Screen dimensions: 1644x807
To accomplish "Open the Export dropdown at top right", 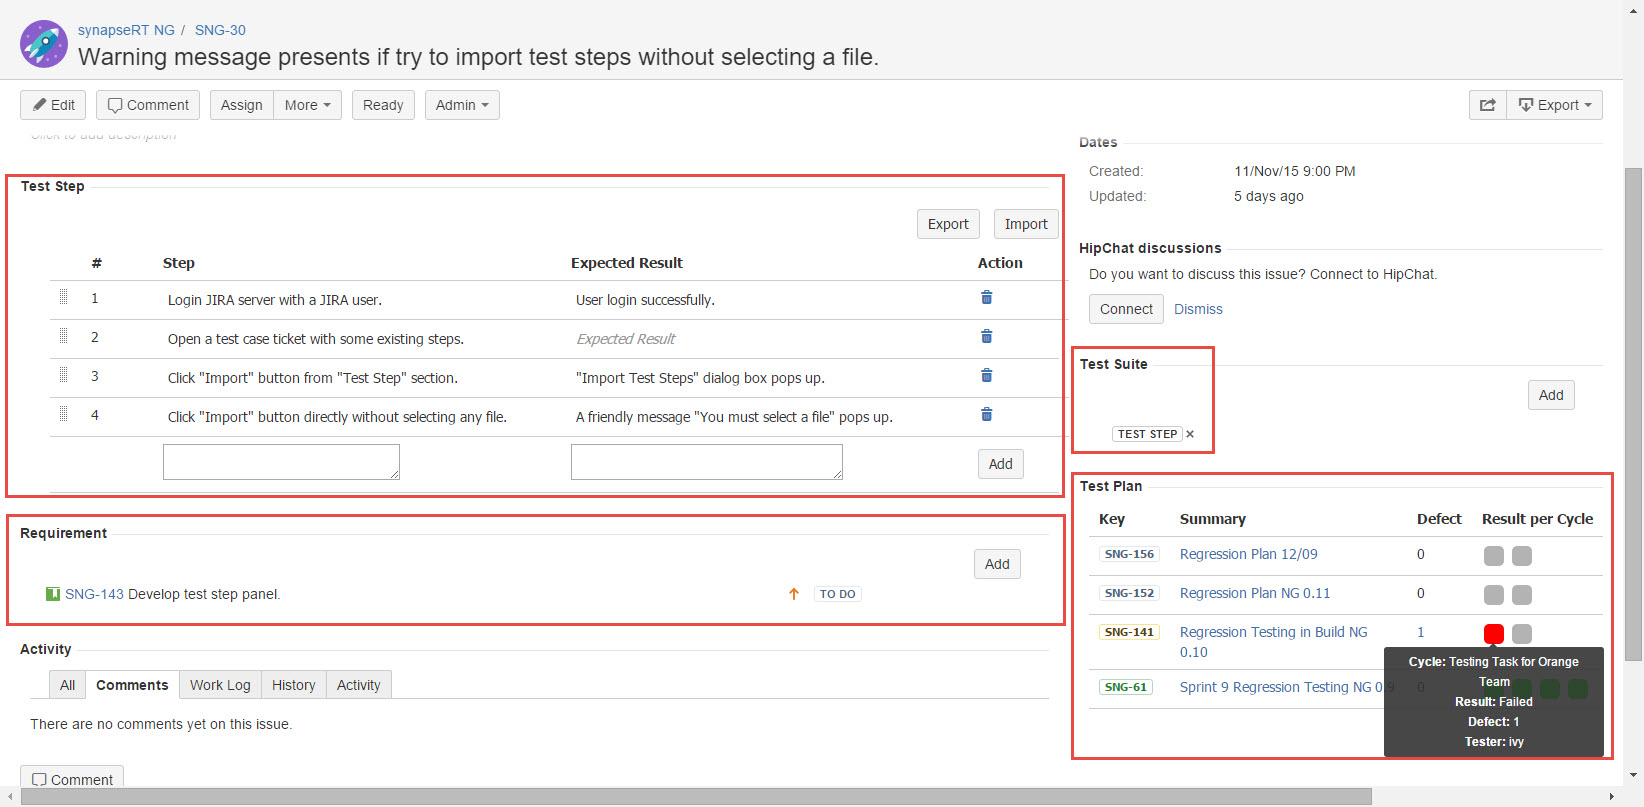I will click(x=1555, y=105).
